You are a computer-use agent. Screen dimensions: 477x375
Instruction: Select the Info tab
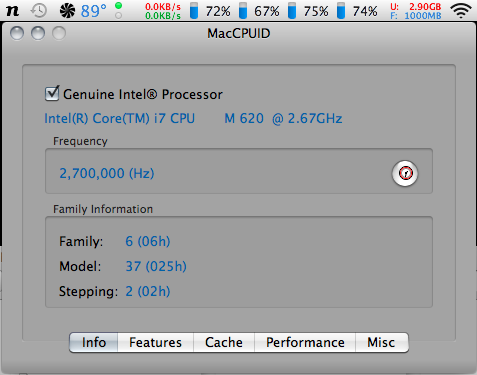tap(94, 342)
